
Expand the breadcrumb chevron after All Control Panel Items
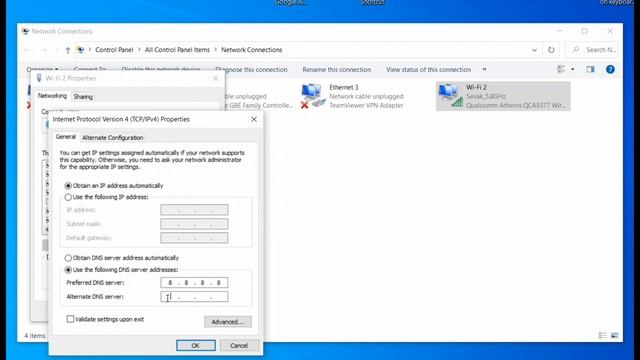[x=215, y=50]
